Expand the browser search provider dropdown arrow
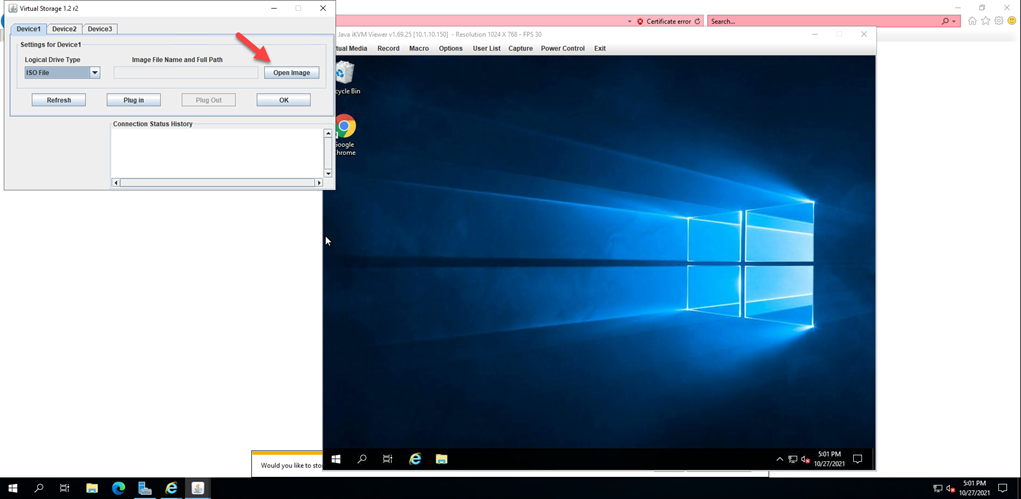Image resolution: width=1021 pixels, height=499 pixels. [x=955, y=21]
